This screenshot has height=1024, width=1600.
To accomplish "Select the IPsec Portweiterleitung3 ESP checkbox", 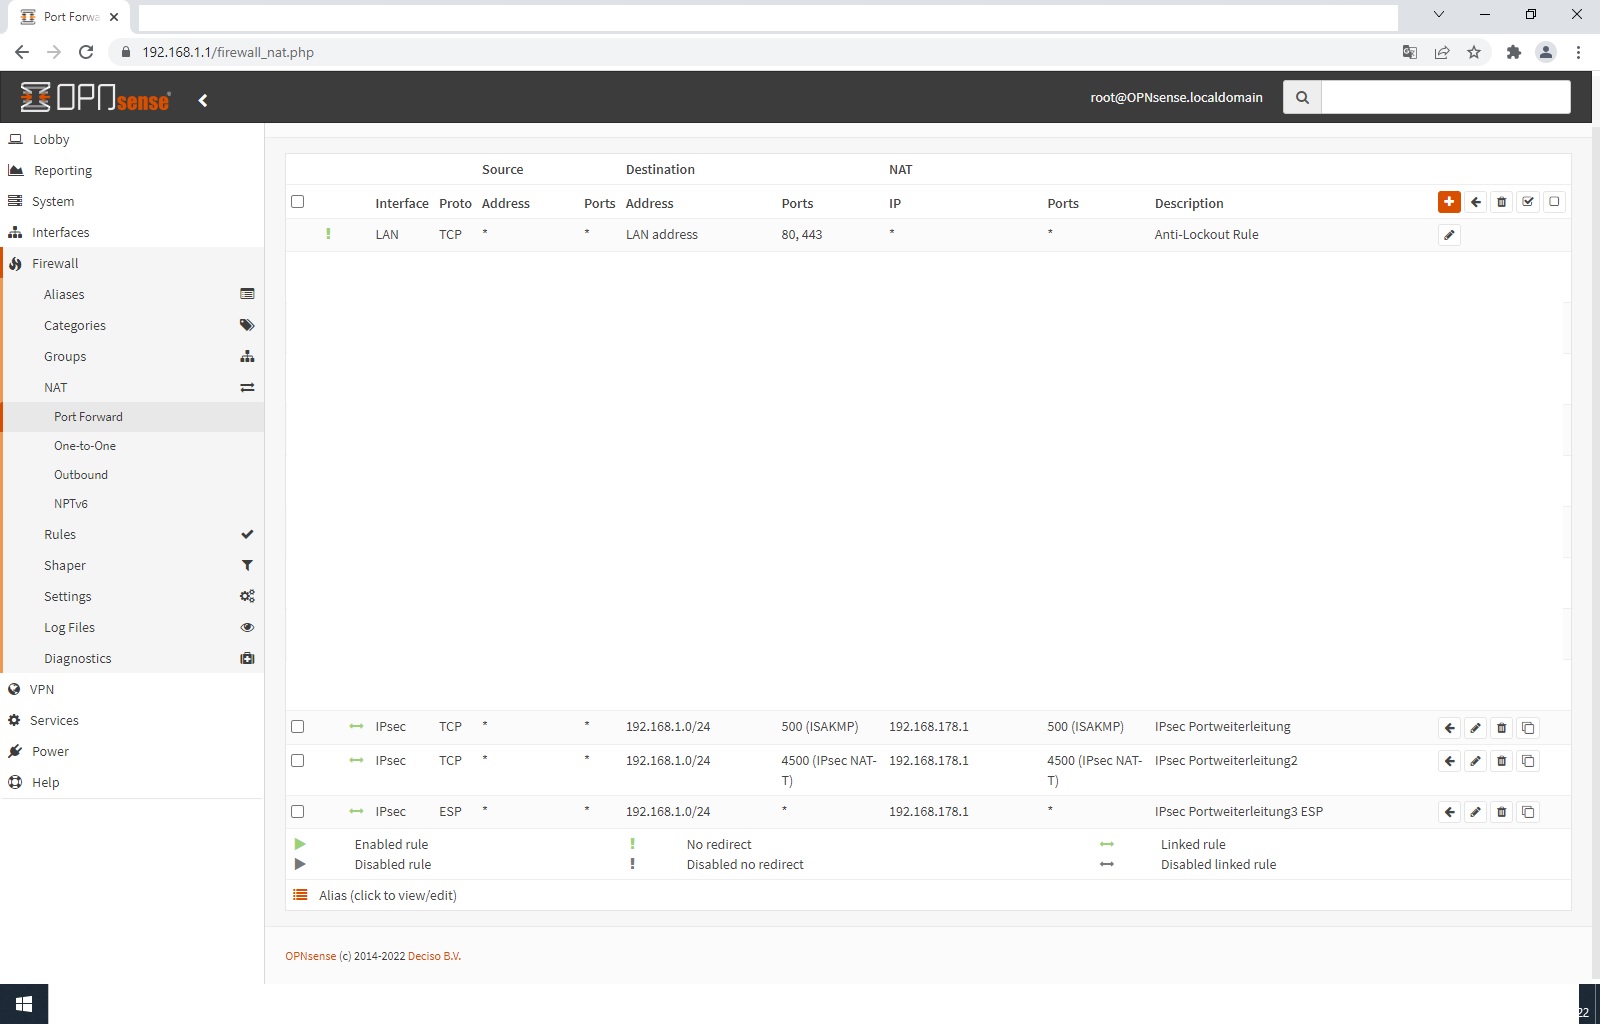I will (297, 812).
